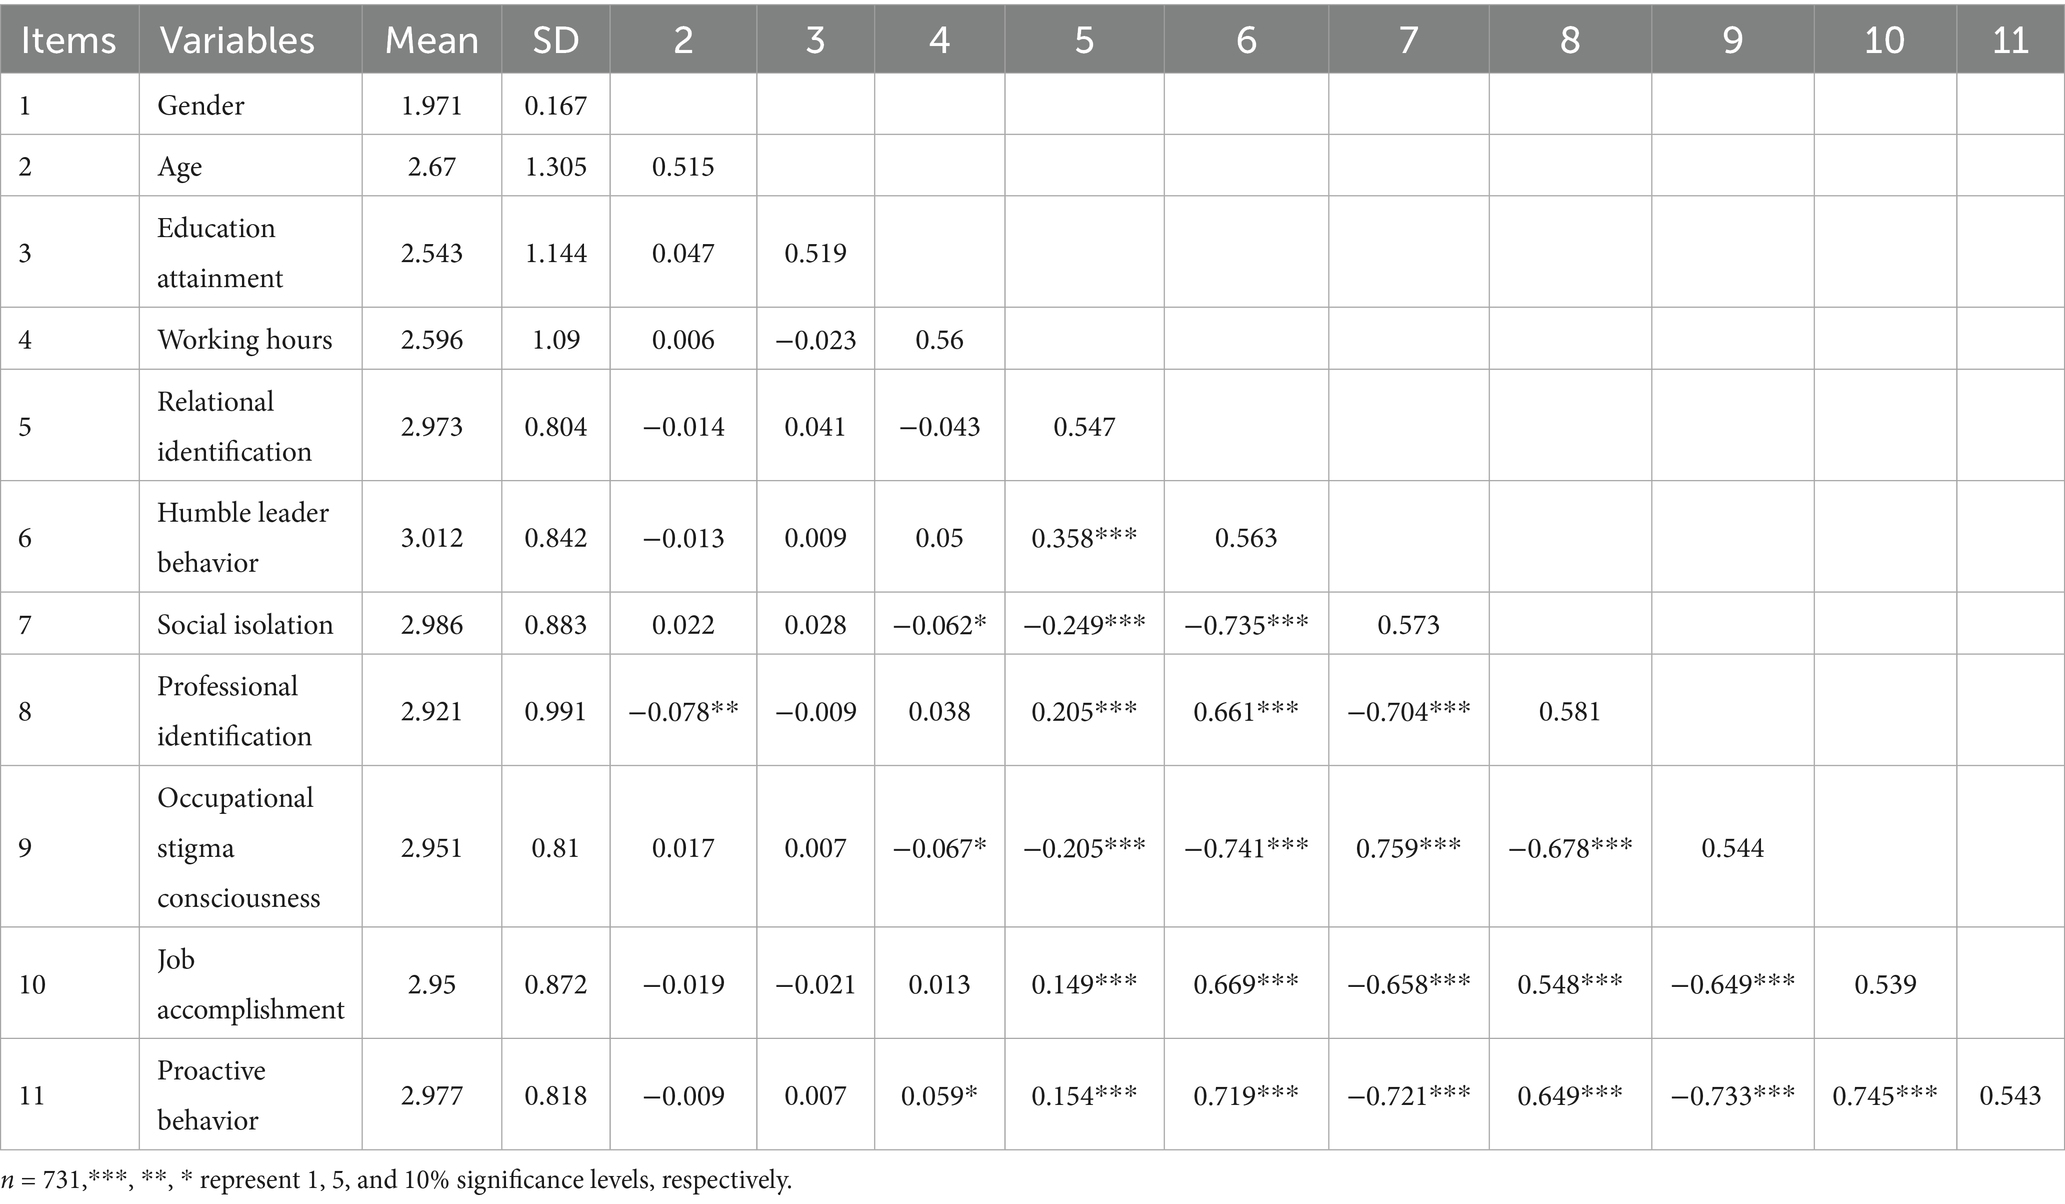
Task: Click the Gender mean value 1.971
Action: (x=432, y=105)
